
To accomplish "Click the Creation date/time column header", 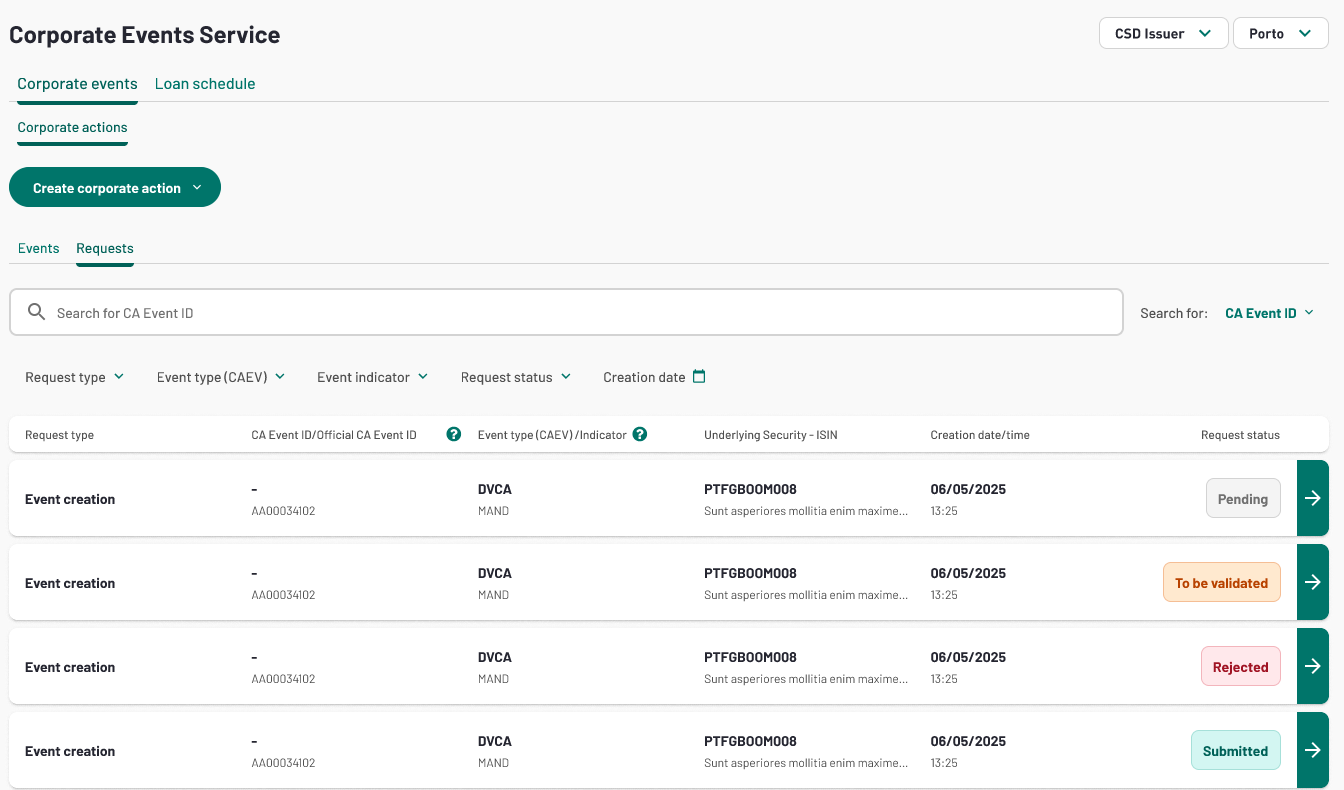I will tap(980, 435).
